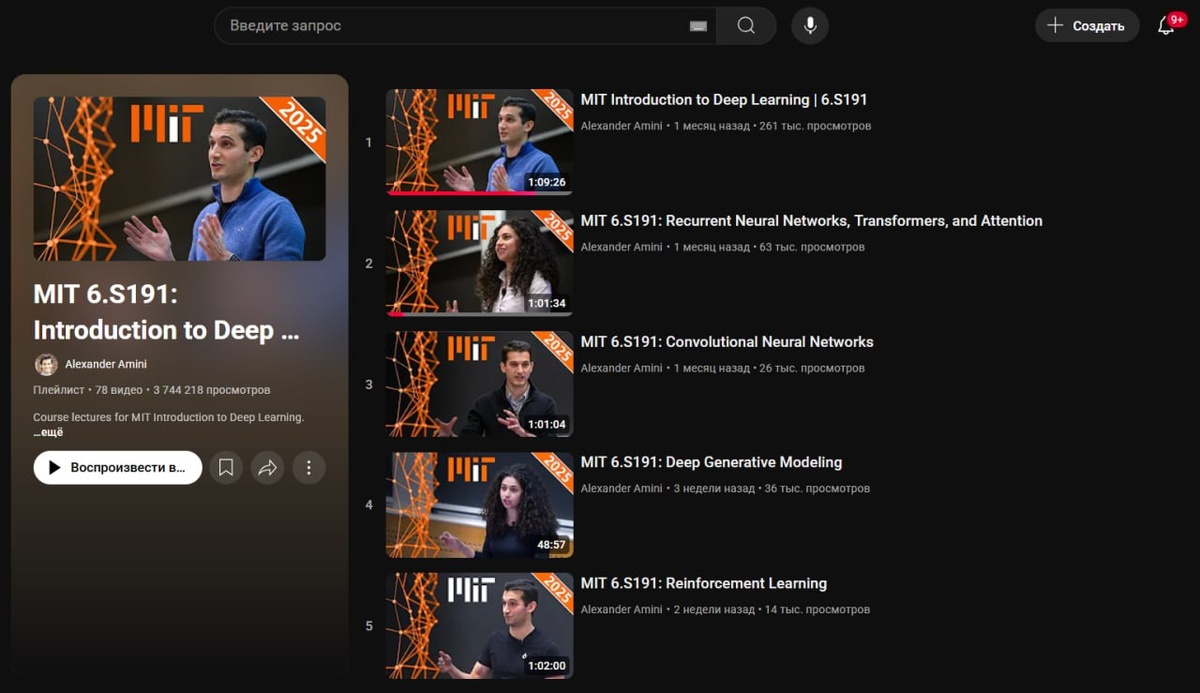The image size is (1200, 693).
Task: Open video thumbnail with duration 1:01:34
Action: click(x=480, y=263)
